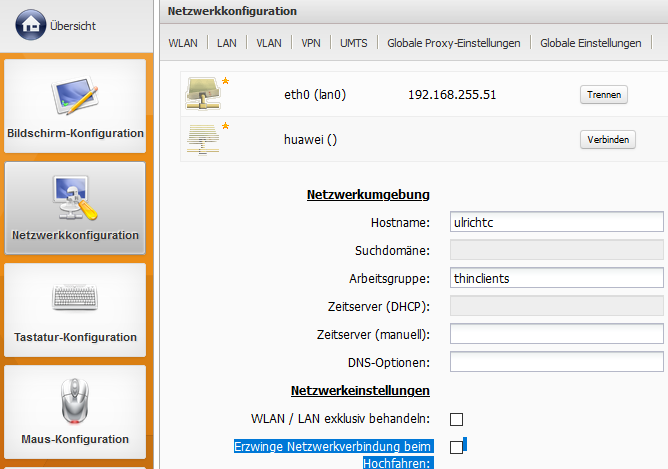
Task: Open Tastatur-Konfiguration keyboard icon
Action: pyautogui.click(x=75, y=299)
